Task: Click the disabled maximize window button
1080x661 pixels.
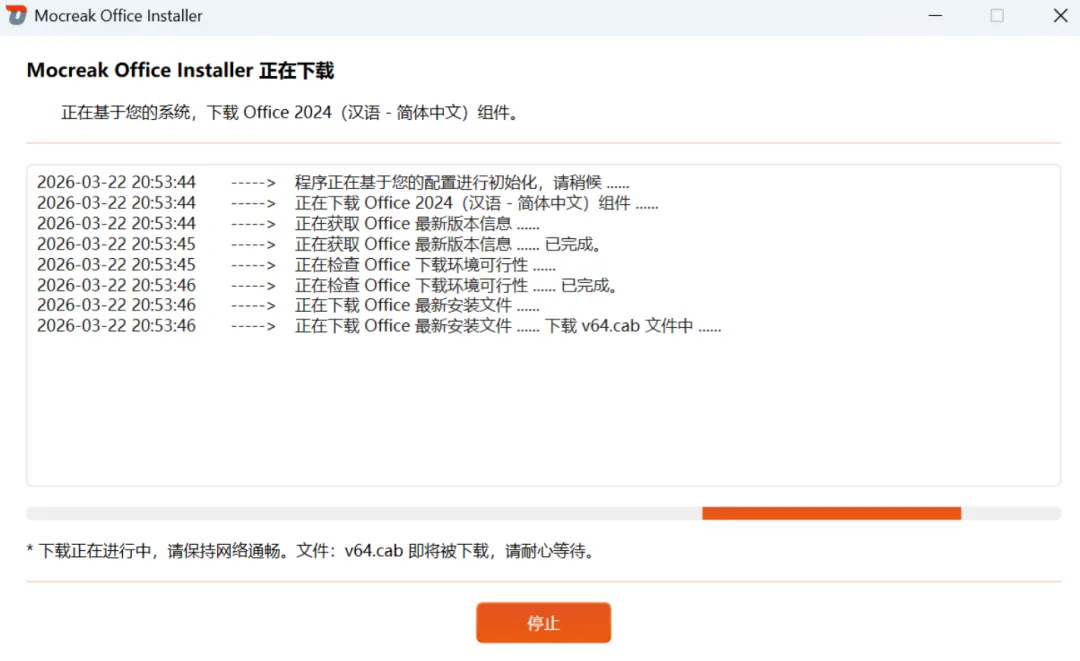Action: point(997,15)
